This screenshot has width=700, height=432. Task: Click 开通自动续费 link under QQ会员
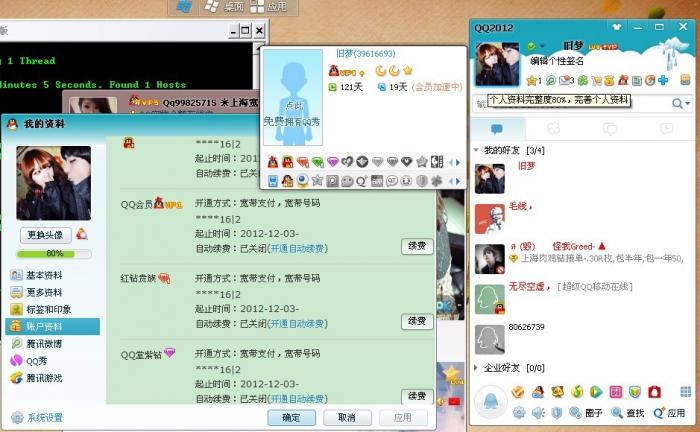(x=297, y=248)
